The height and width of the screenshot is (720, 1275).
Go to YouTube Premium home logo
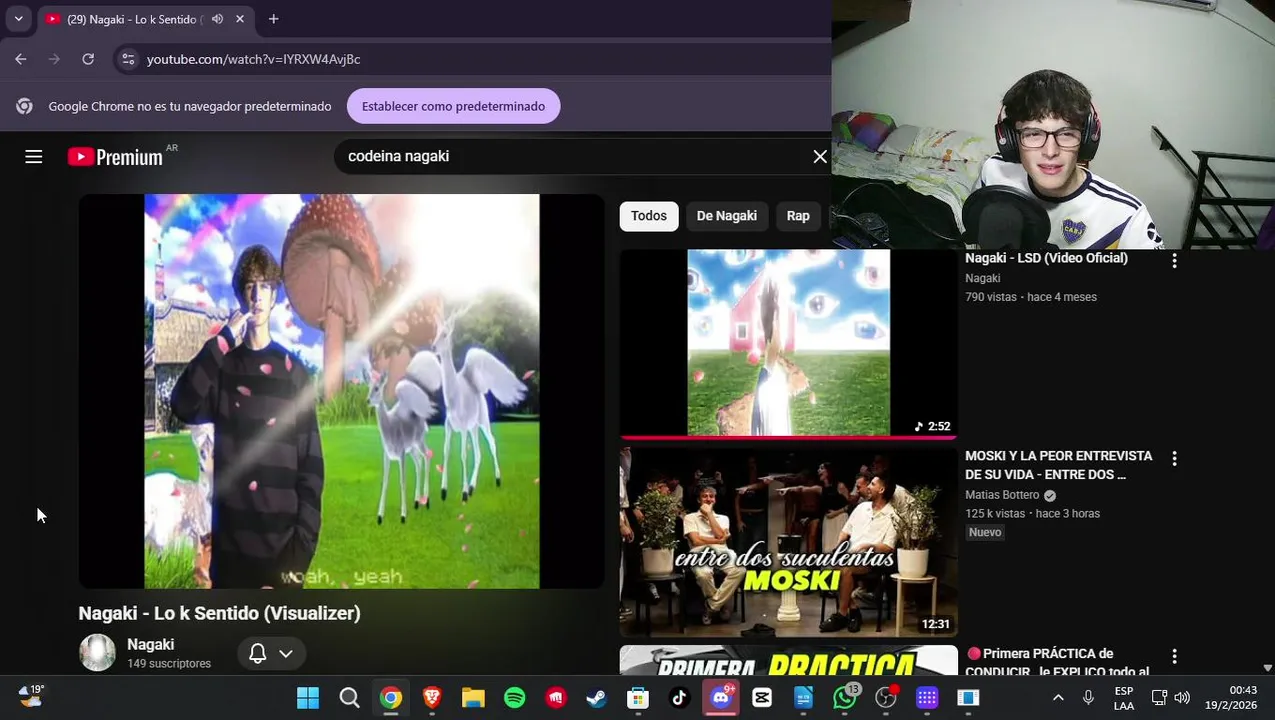click(x=115, y=157)
